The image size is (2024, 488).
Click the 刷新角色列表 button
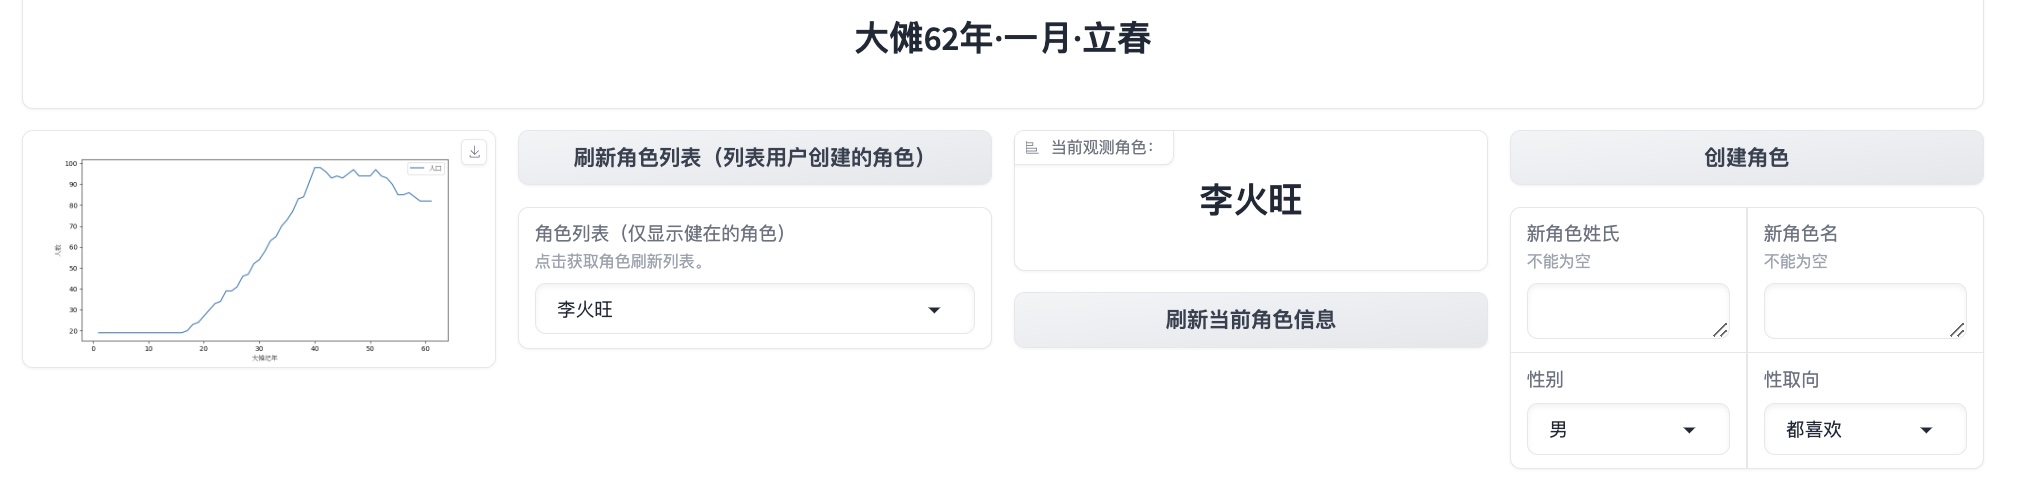[x=754, y=157]
